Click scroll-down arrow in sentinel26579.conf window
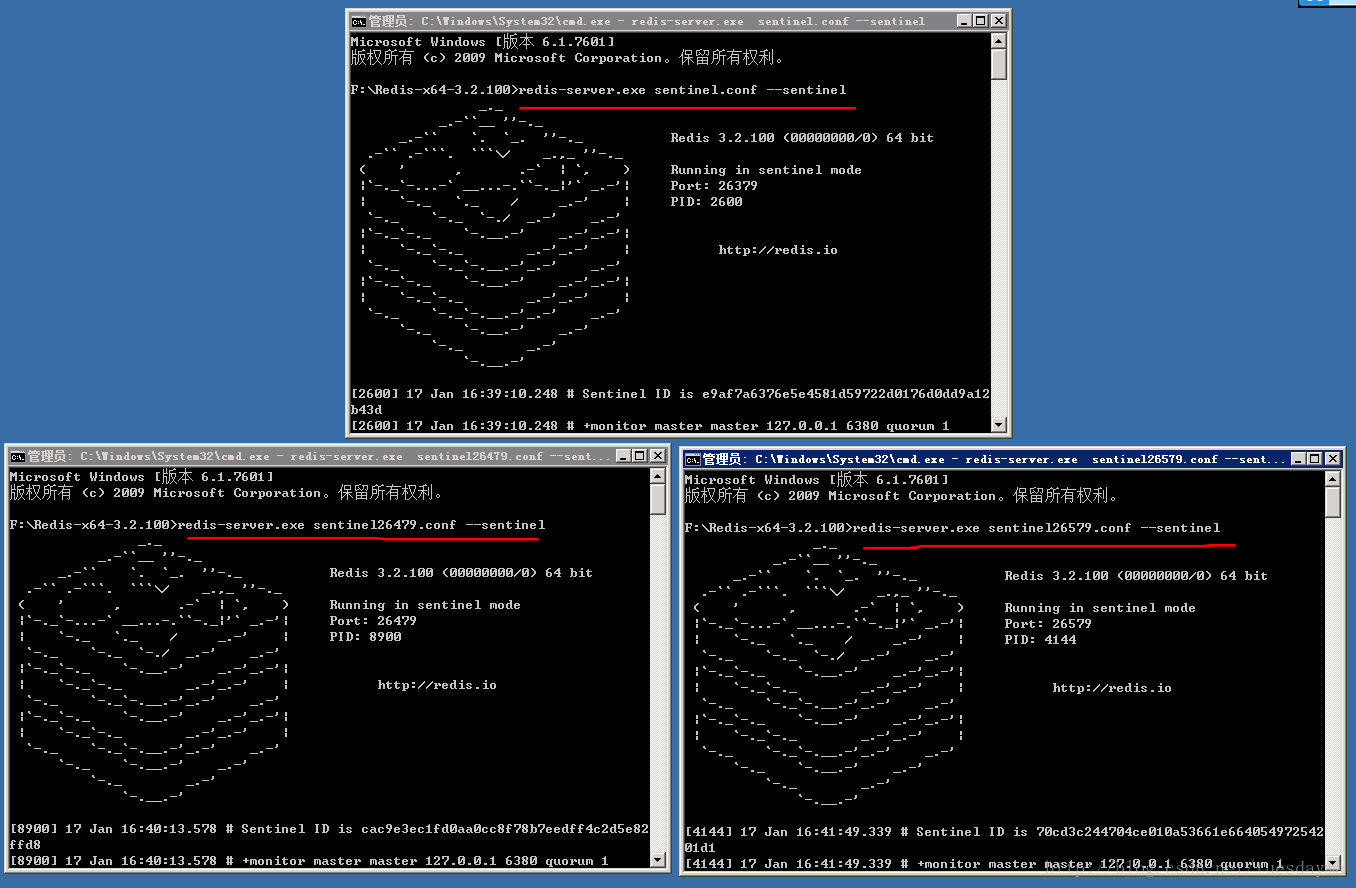The height and width of the screenshot is (888, 1356). click(1332, 863)
